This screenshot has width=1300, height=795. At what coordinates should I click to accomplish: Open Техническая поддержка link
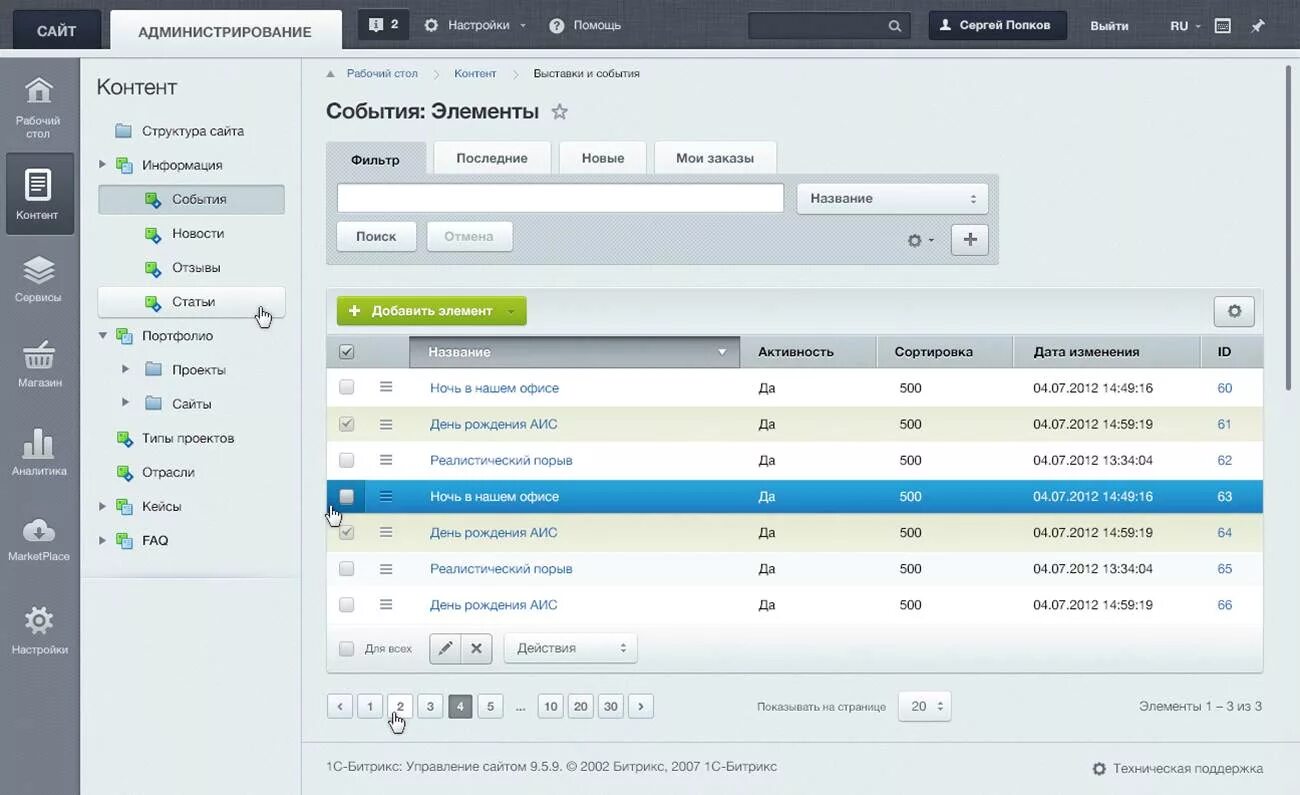tap(1178, 768)
